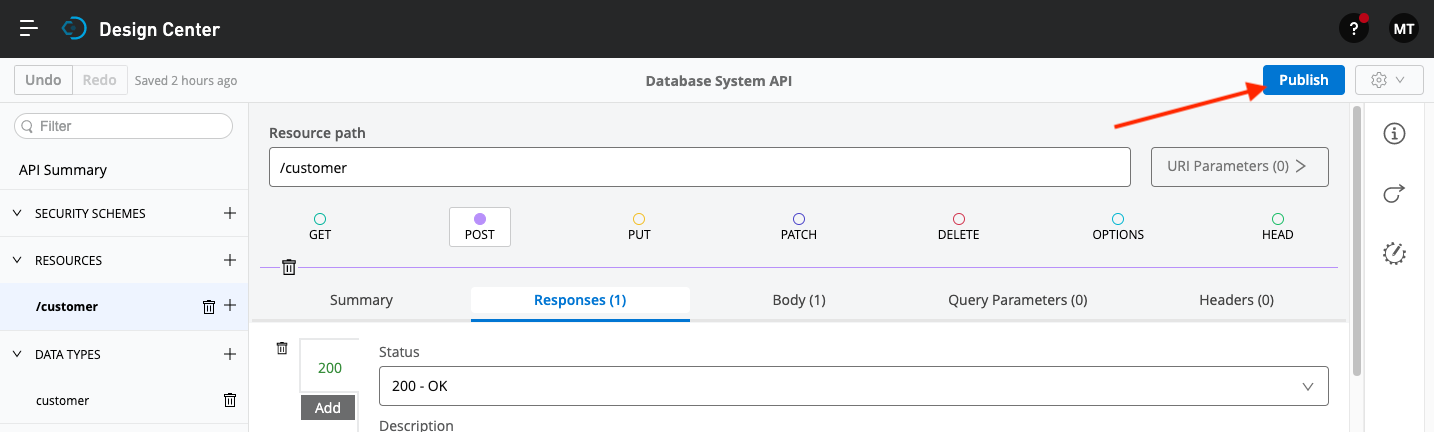Open the MT user avatar menu
1434x432 pixels.
click(x=1403, y=29)
